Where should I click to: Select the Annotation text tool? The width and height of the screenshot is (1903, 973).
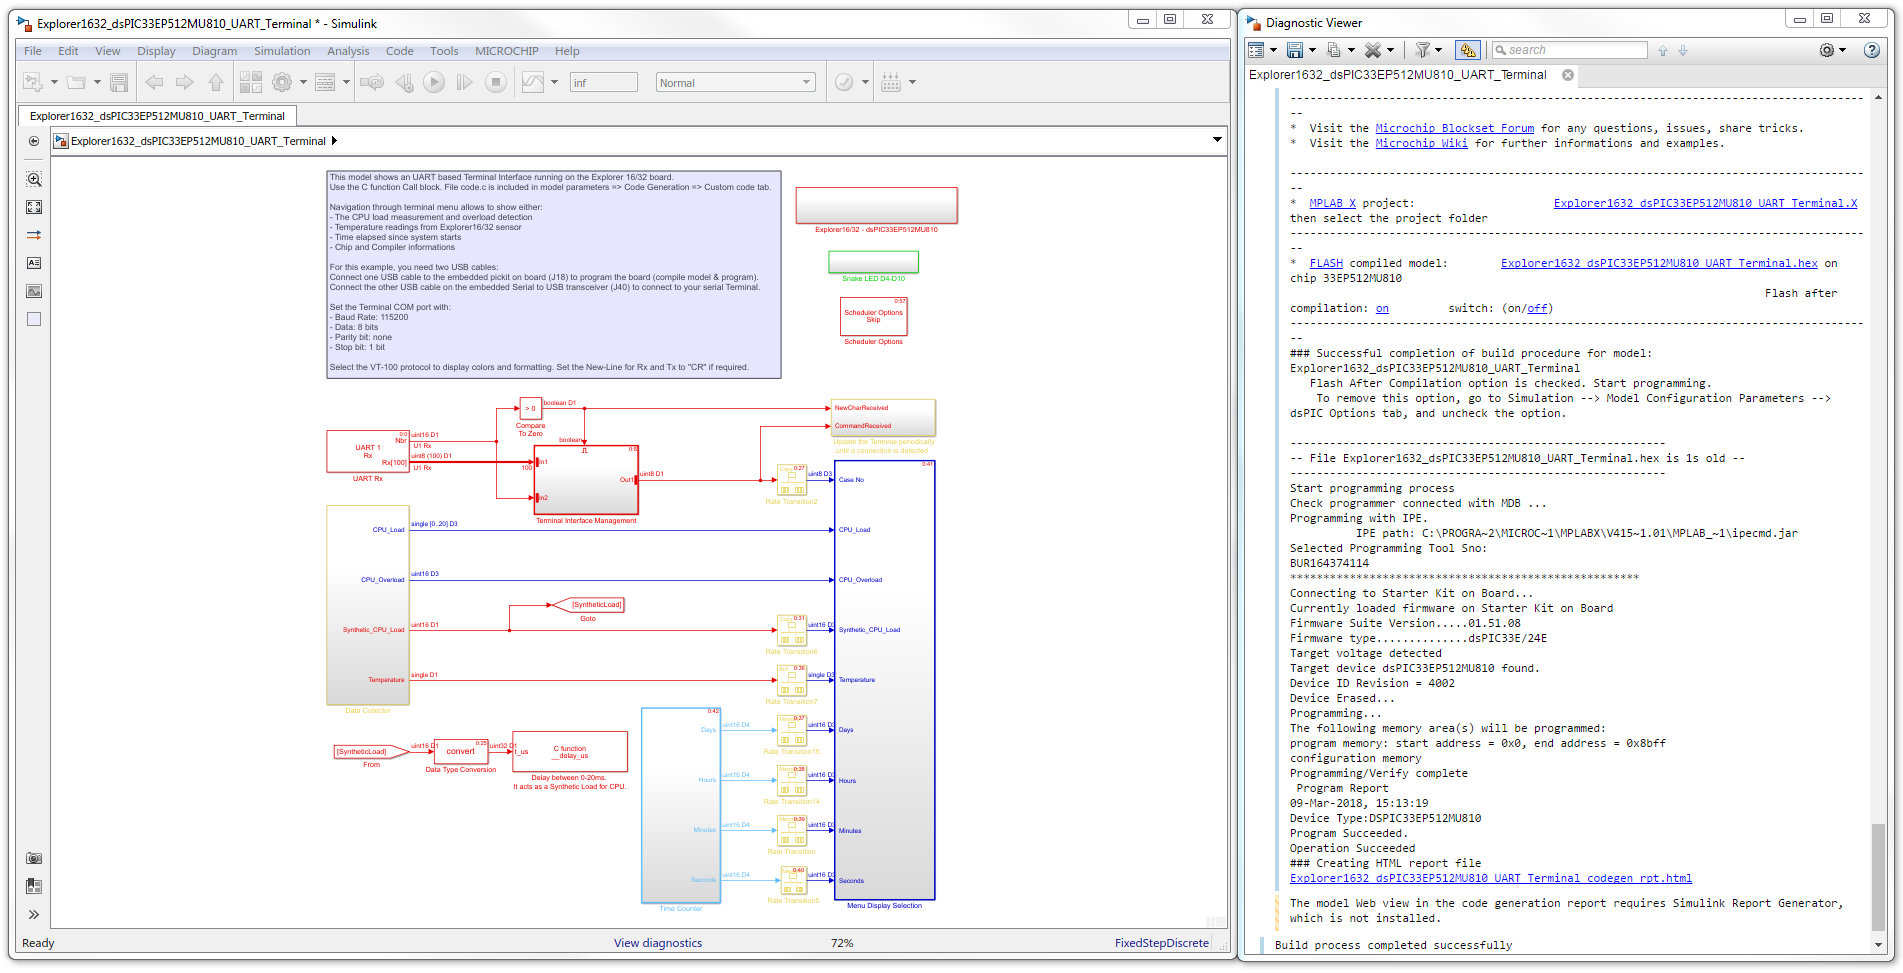34,263
